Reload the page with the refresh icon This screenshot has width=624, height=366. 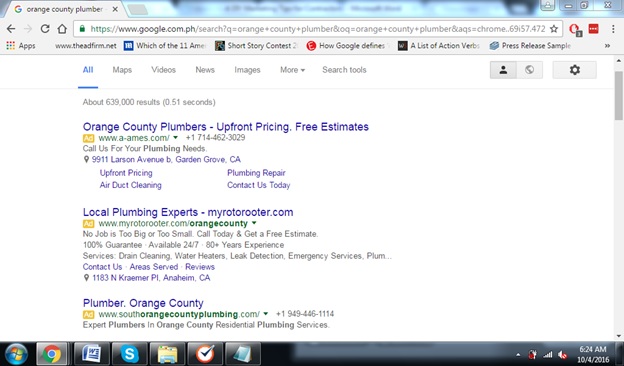tap(45, 29)
